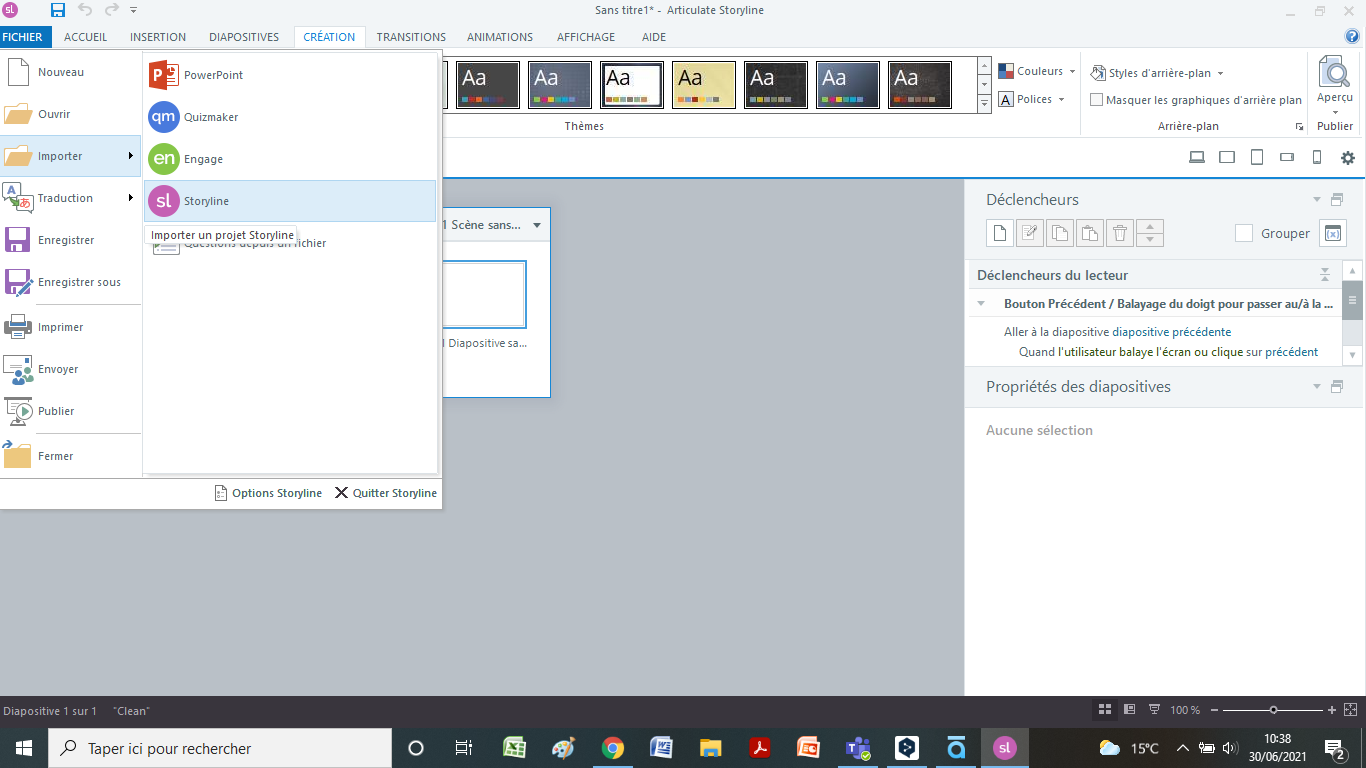Select Publier from the file menu
The width and height of the screenshot is (1366, 768).
pyautogui.click(x=70, y=411)
